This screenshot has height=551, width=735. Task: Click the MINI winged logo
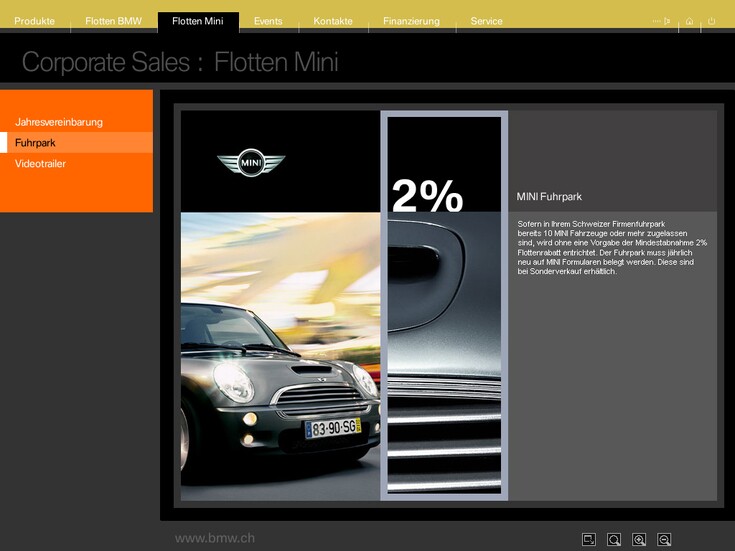[x=251, y=163]
